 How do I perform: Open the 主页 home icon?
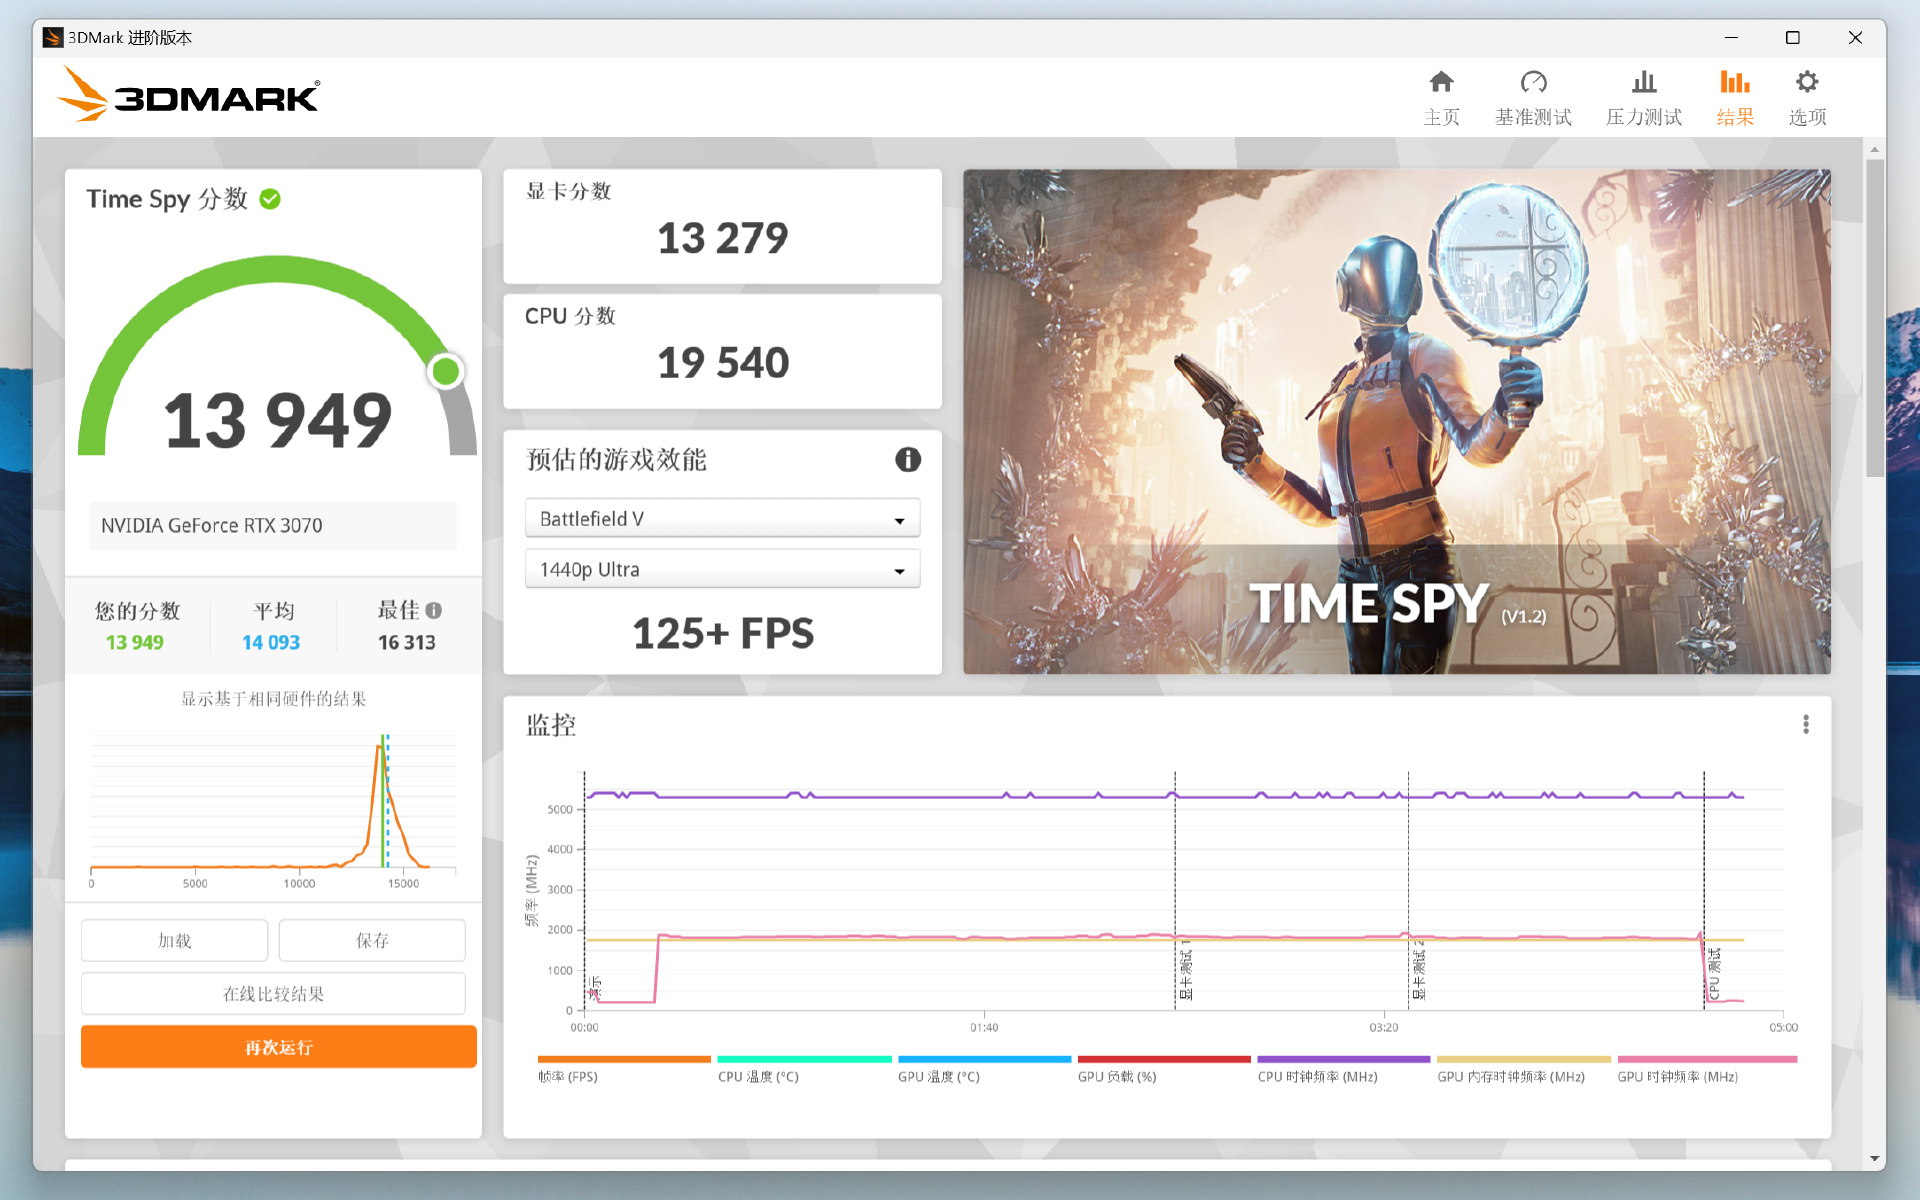(x=1441, y=82)
